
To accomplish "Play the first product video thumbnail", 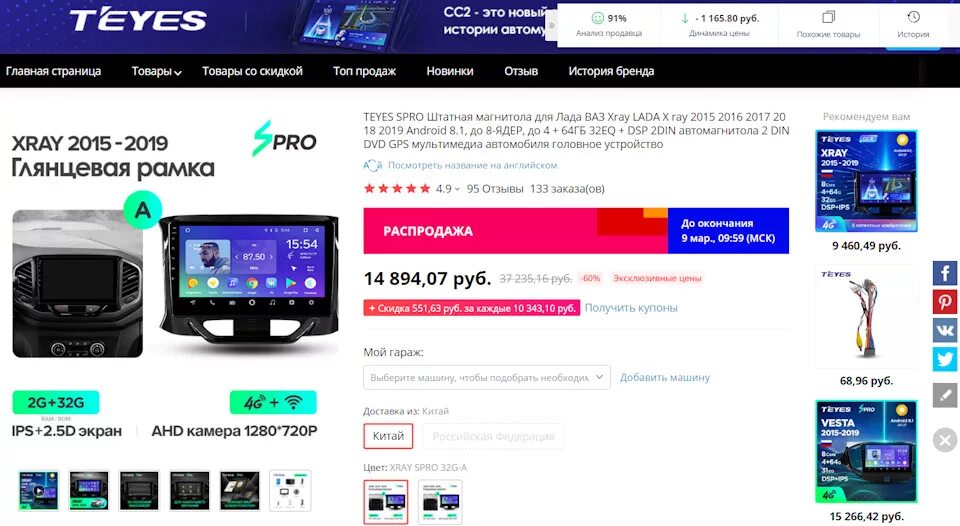I will point(38,490).
